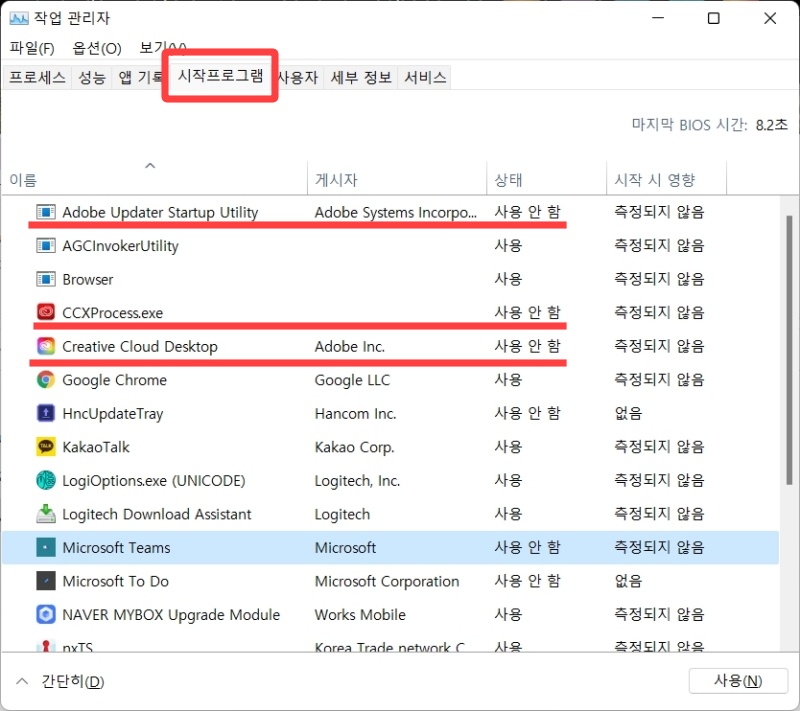Select the KakaoTalk name text
Screen dimensions: 800x711
[96, 447]
